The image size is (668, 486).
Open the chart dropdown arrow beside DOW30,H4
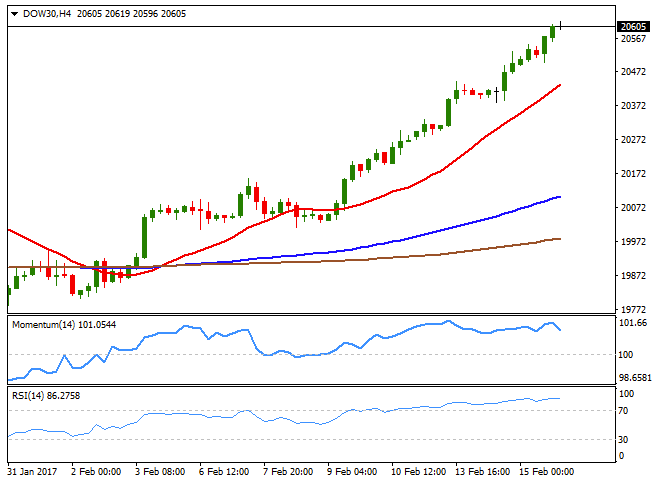[14, 14]
